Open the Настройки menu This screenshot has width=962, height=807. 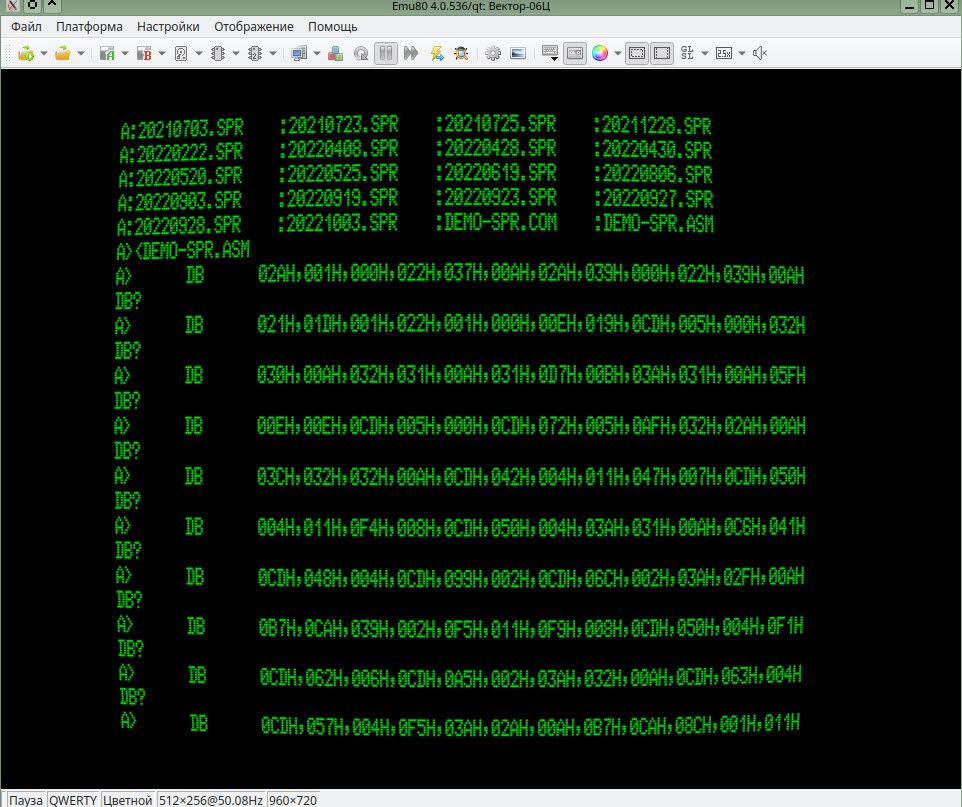tap(168, 26)
